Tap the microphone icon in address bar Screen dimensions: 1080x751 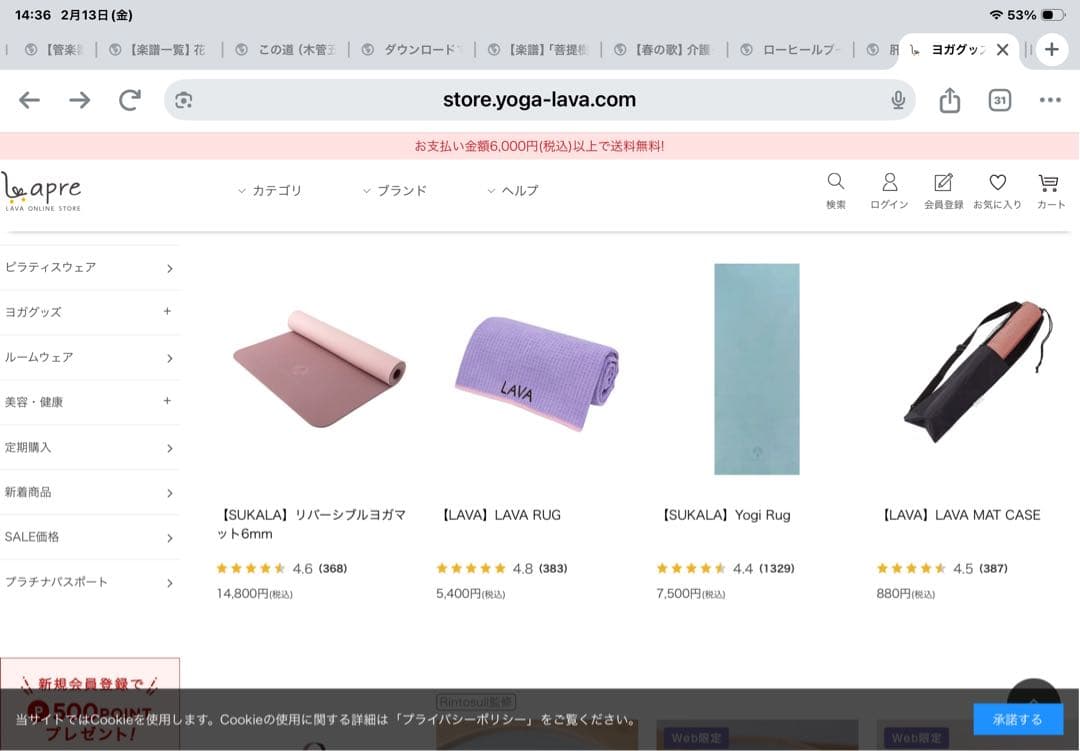(898, 100)
